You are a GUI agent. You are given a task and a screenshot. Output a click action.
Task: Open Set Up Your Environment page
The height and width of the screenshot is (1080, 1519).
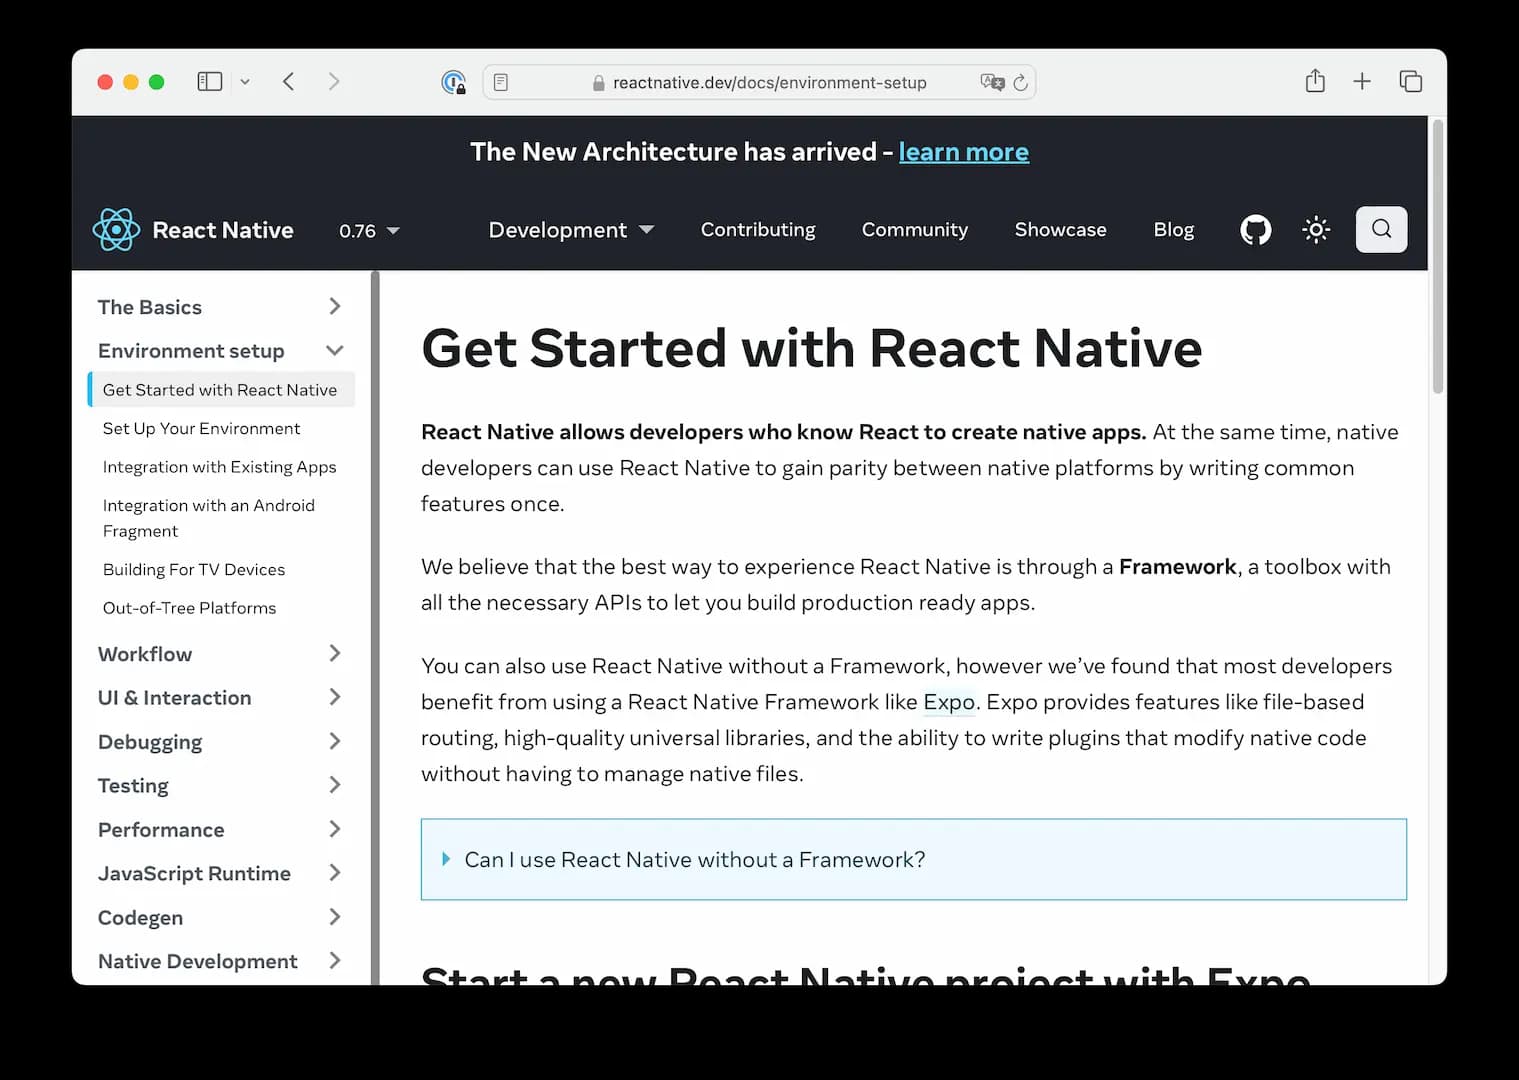pyautogui.click(x=201, y=428)
